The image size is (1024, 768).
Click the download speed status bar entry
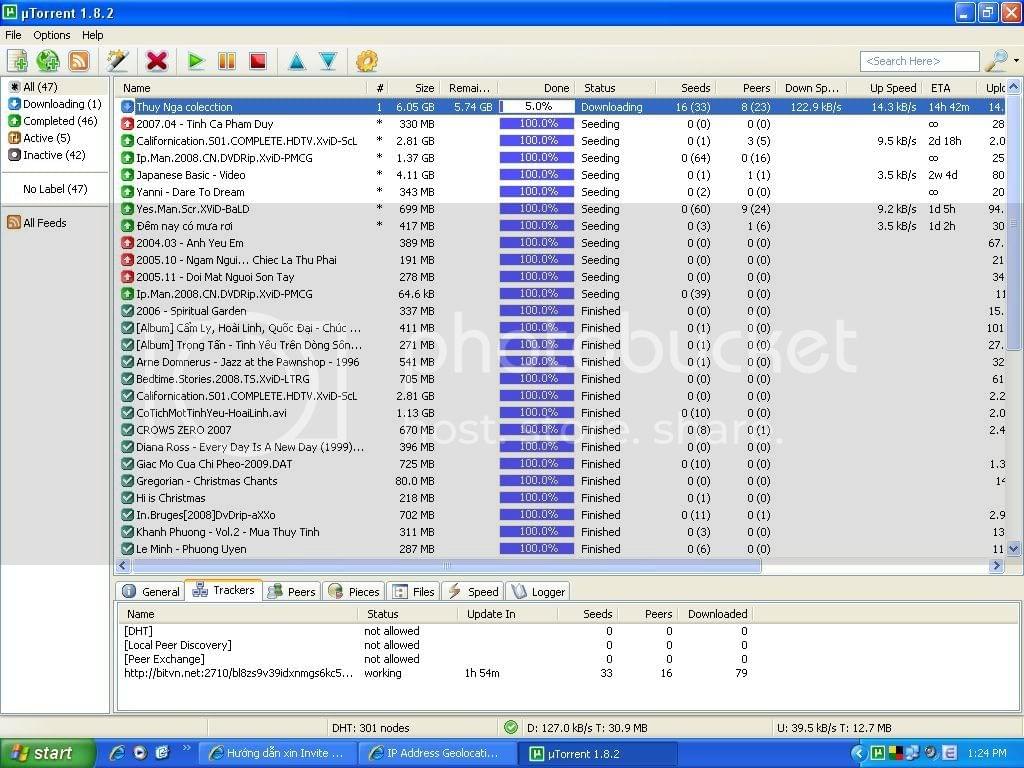[x=587, y=728]
